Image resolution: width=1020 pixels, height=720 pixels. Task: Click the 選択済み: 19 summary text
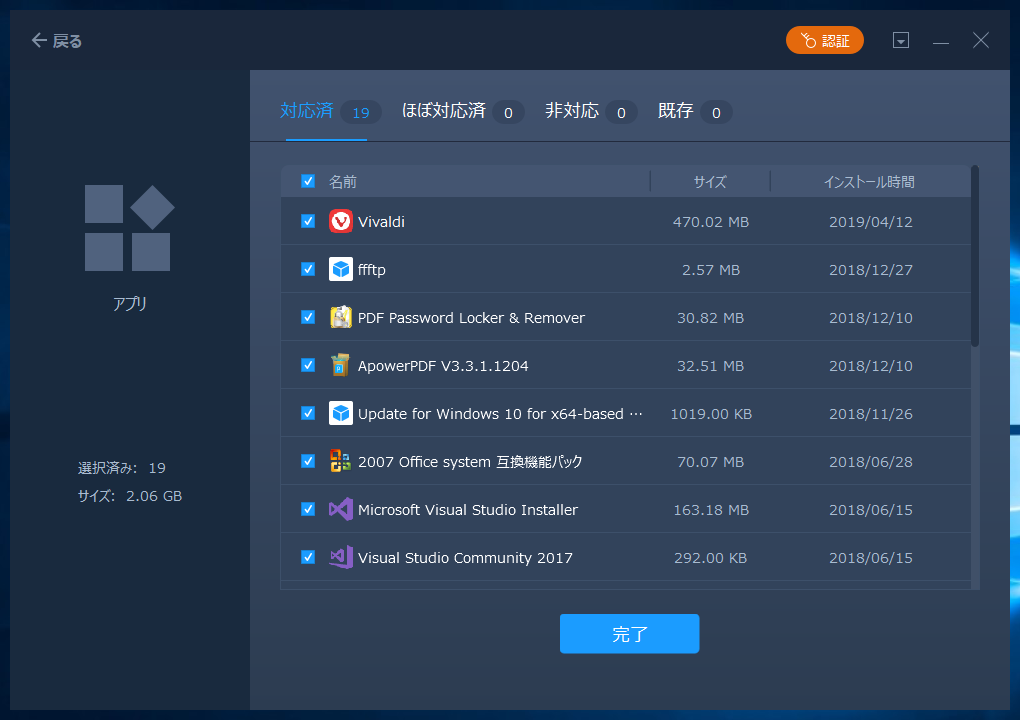[122, 468]
